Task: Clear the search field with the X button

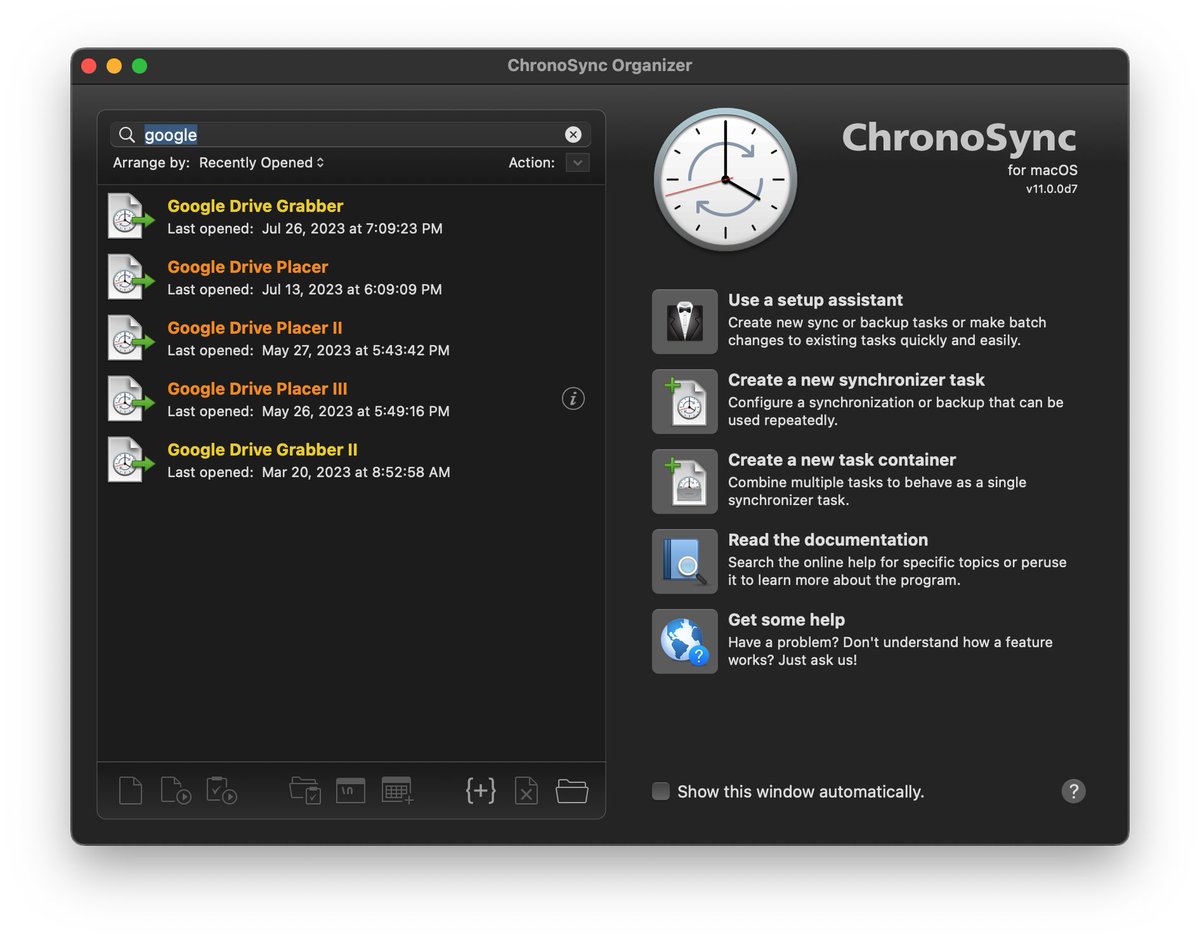Action: point(573,135)
